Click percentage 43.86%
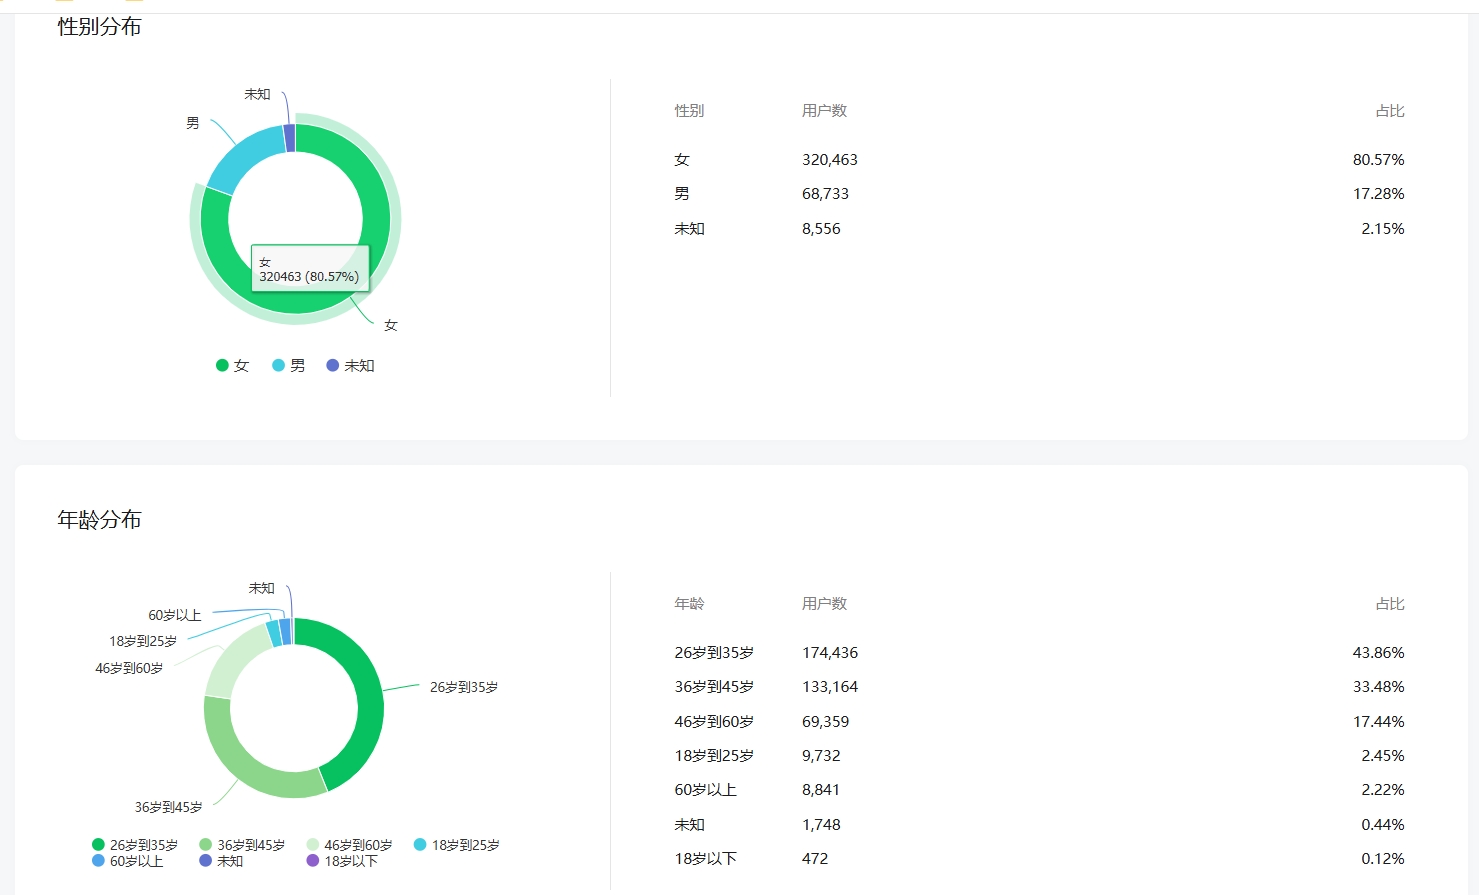This screenshot has width=1479, height=895. point(1378,653)
